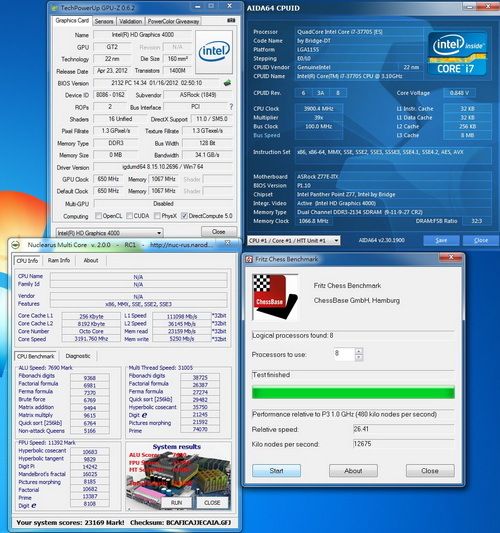
Task: Click the GPU Name field Intel(R) HD Graphics 4000
Action: click(143, 35)
